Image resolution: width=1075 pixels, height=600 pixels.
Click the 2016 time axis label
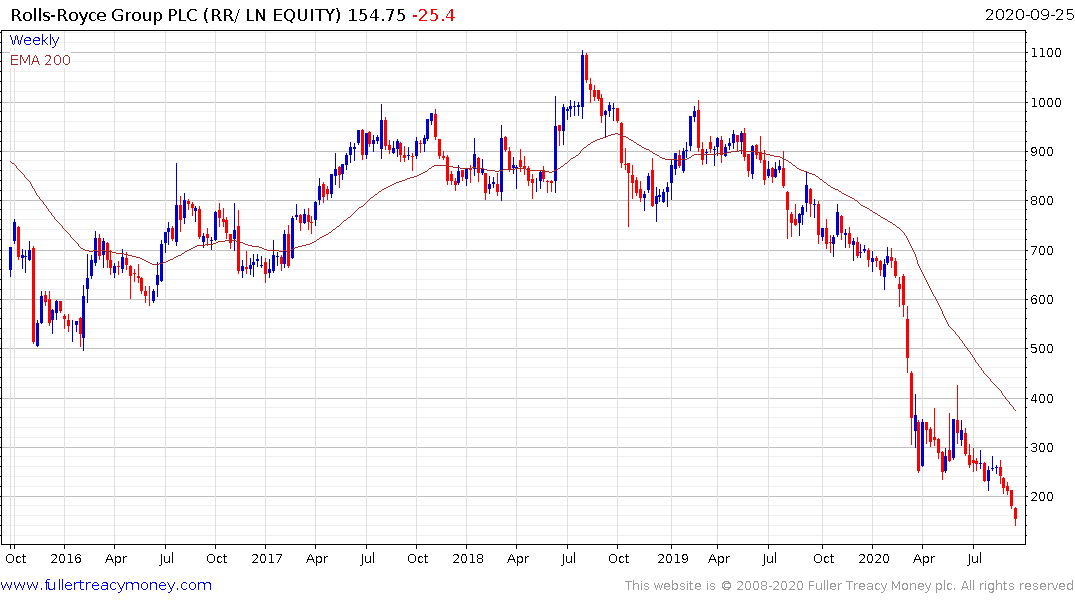(x=66, y=558)
